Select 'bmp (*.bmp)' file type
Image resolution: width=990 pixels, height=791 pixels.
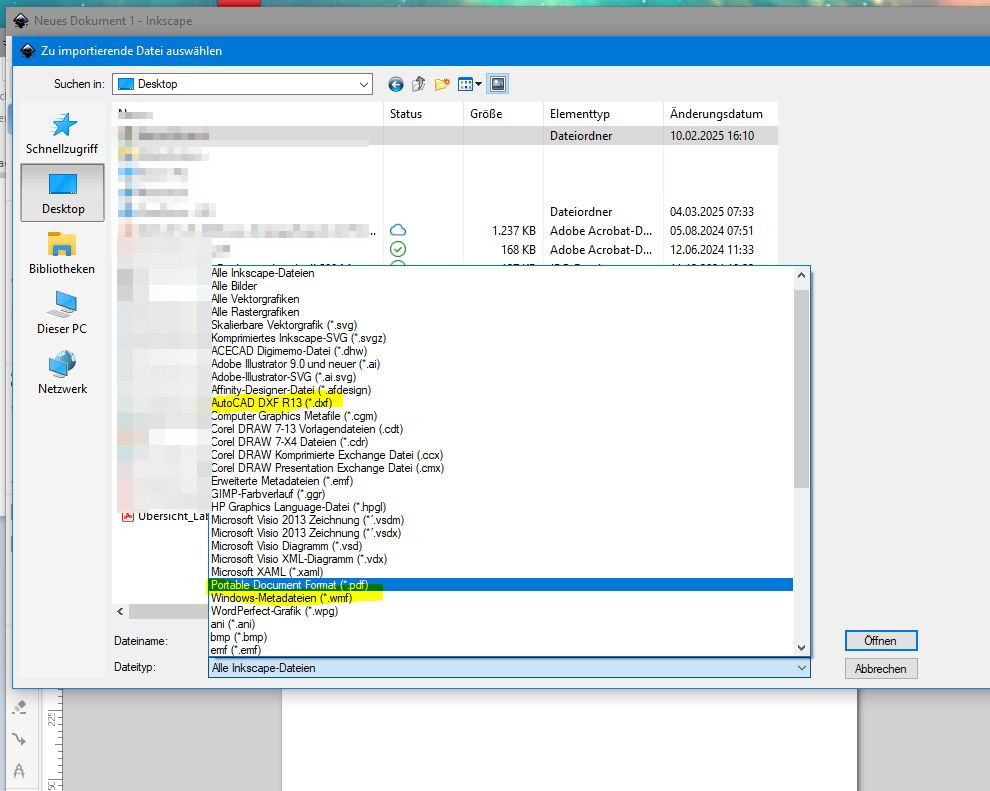click(239, 637)
